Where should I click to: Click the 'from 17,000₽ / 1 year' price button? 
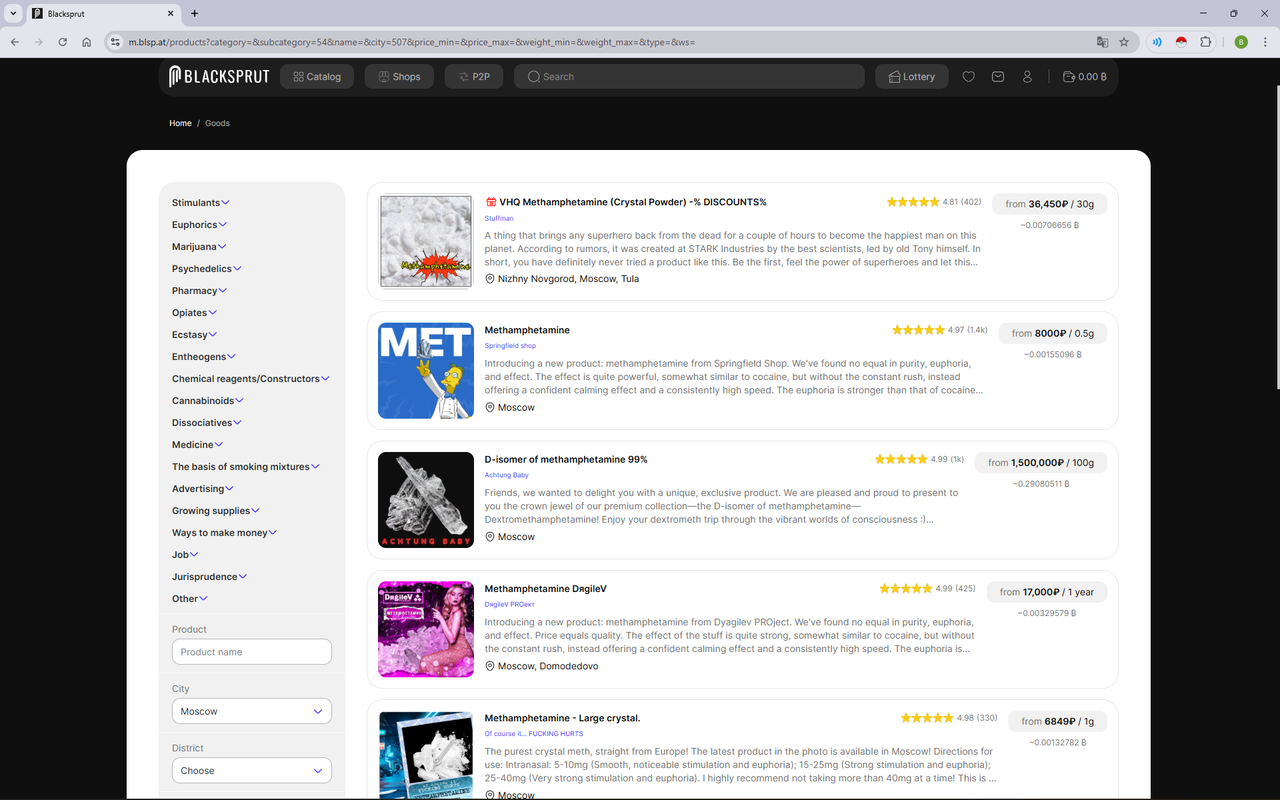point(1047,592)
